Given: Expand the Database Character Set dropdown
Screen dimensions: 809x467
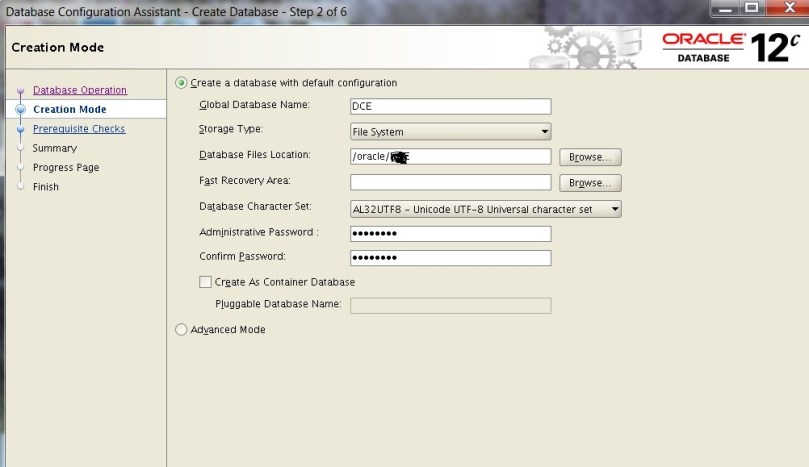Looking at the screenshot, I should (x=485, y=209).
